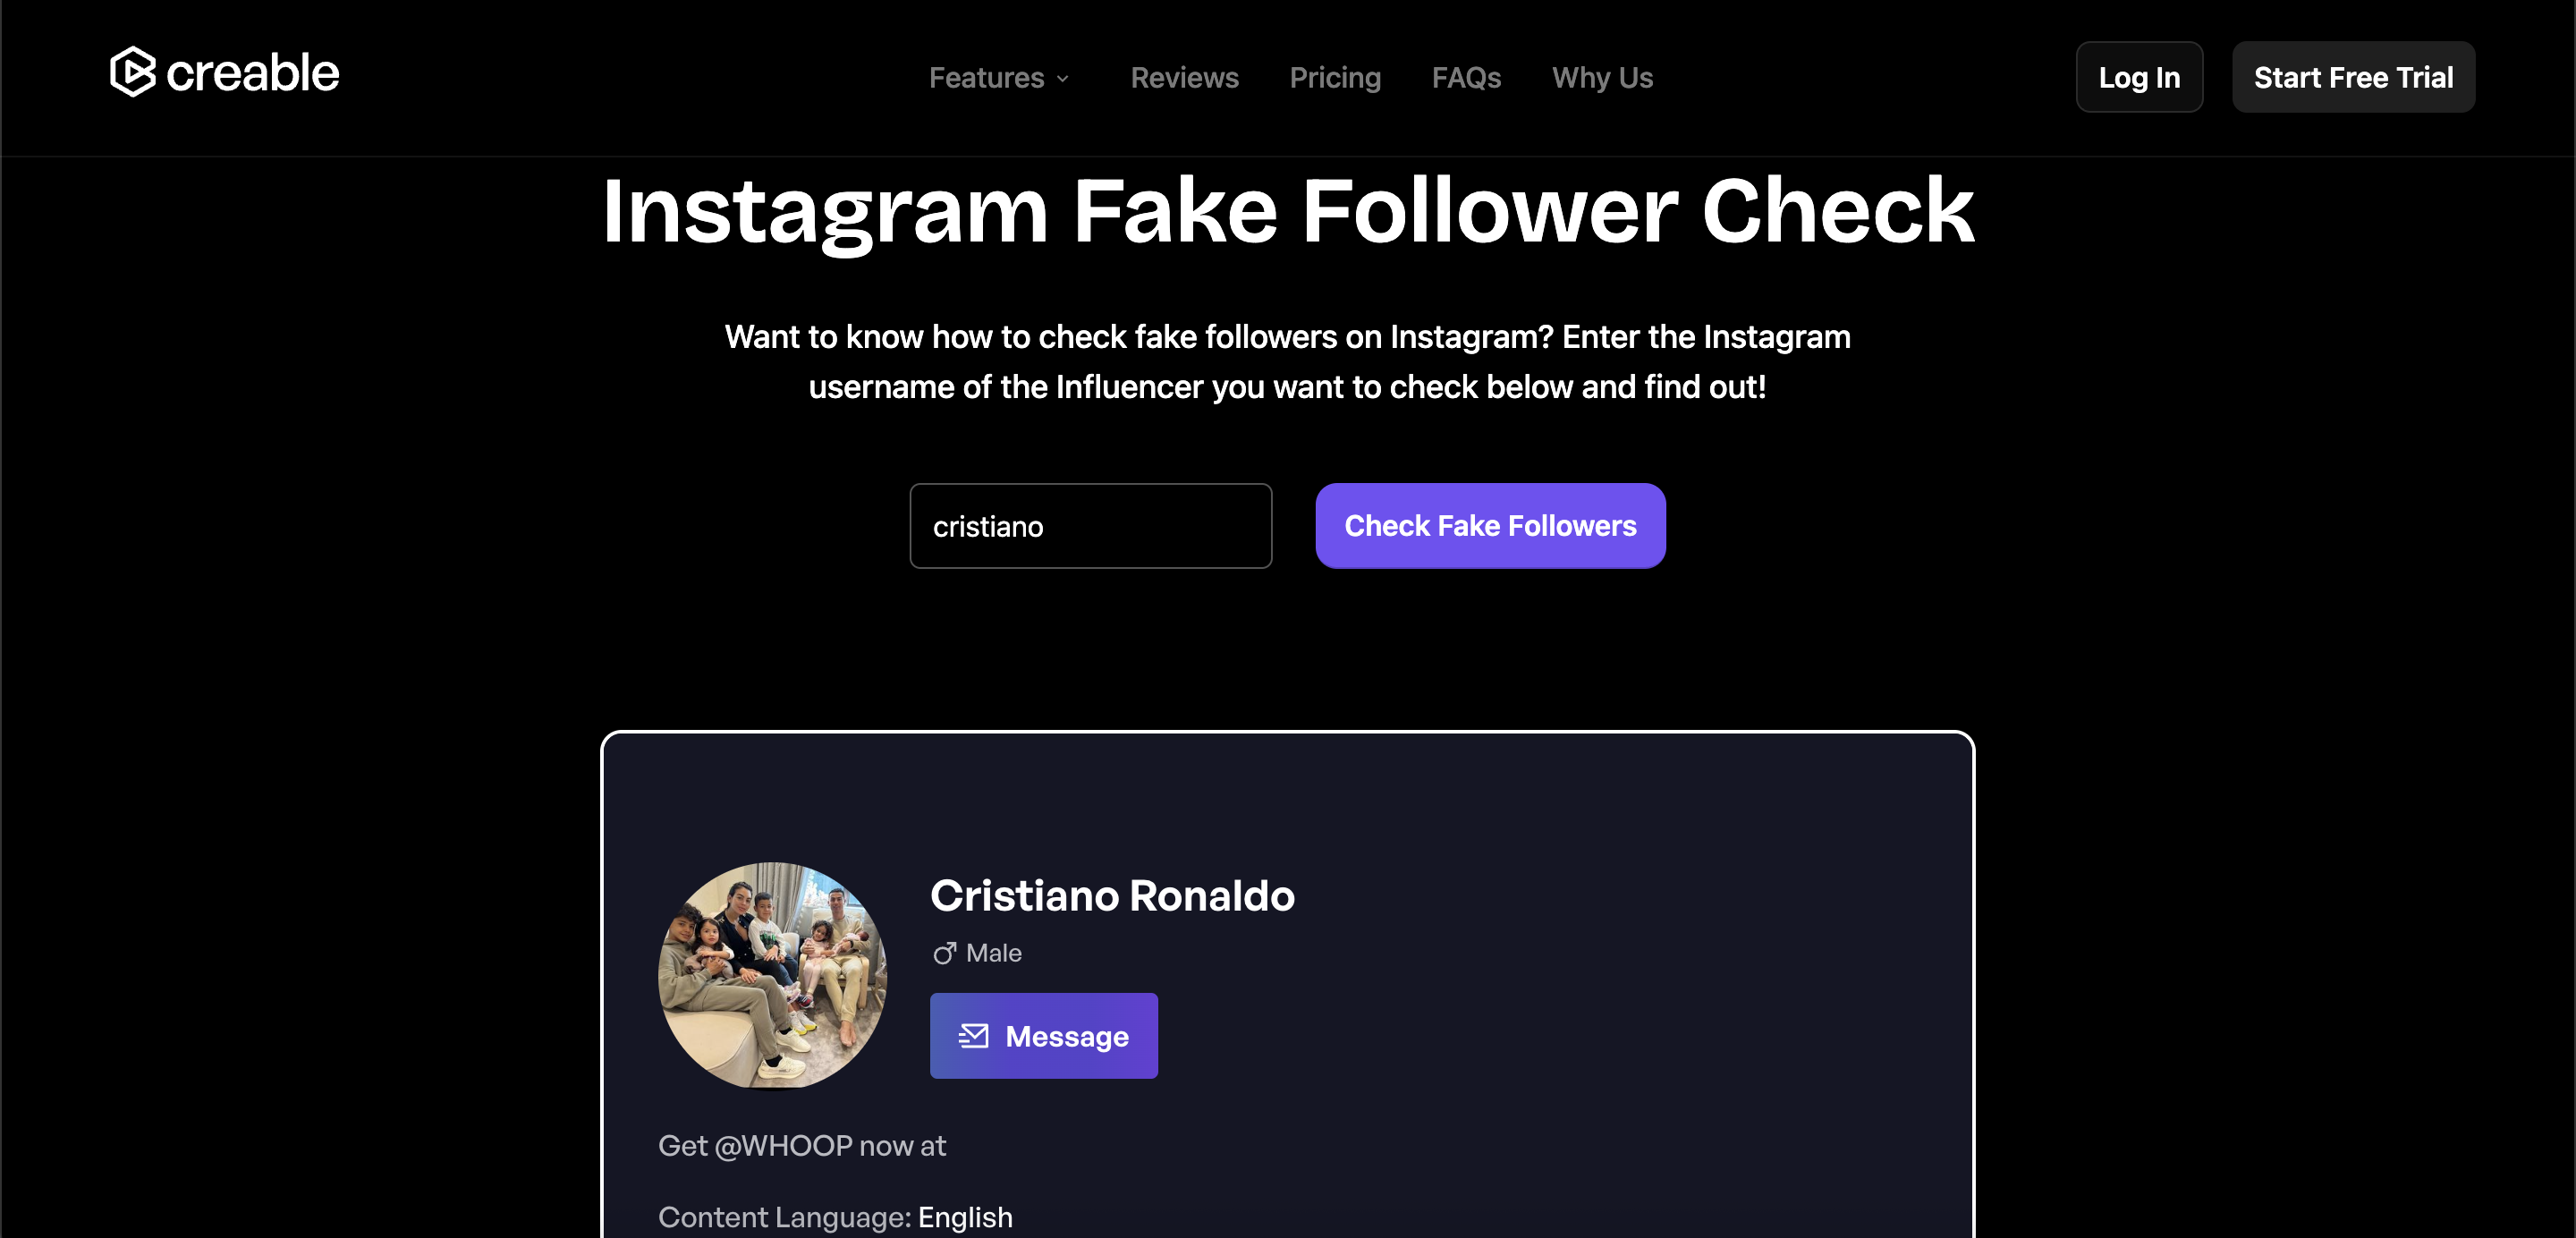Select the Why Us nav item
Screen dimensions: 2576x1238
1602,78
